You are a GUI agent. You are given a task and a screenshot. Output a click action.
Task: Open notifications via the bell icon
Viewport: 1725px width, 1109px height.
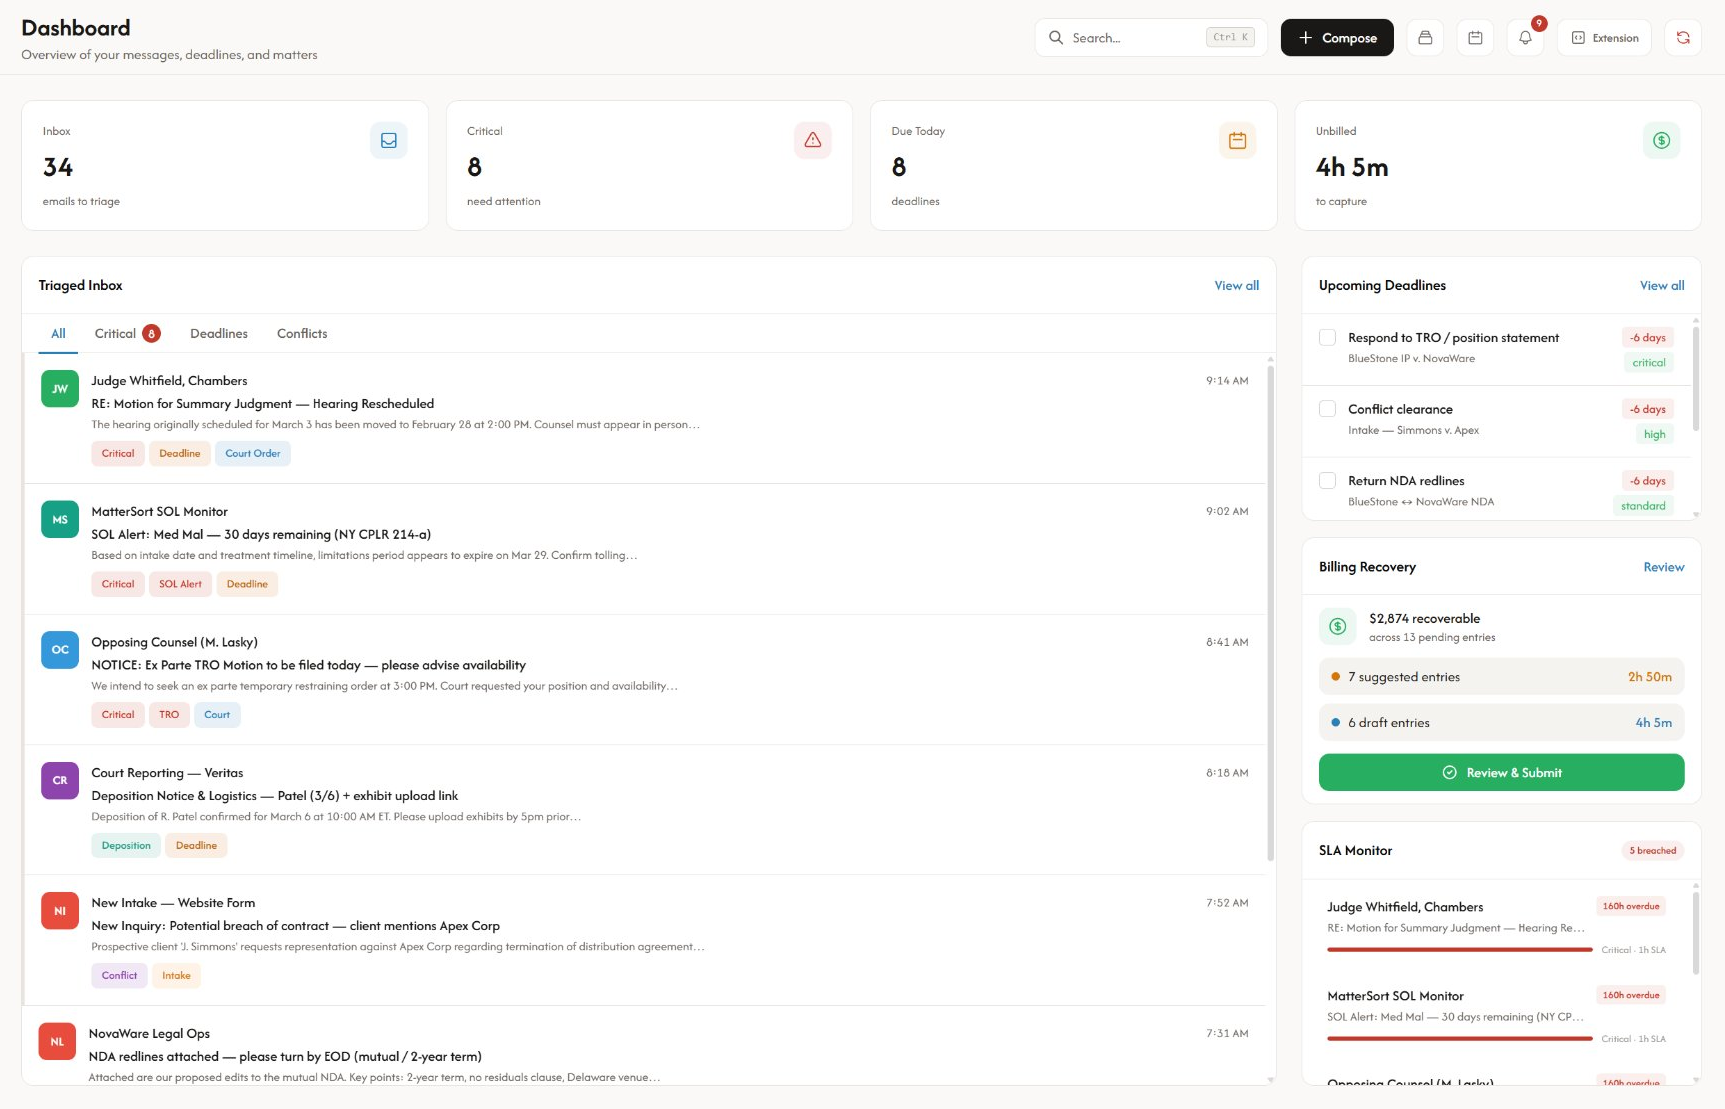[1524, 37]
